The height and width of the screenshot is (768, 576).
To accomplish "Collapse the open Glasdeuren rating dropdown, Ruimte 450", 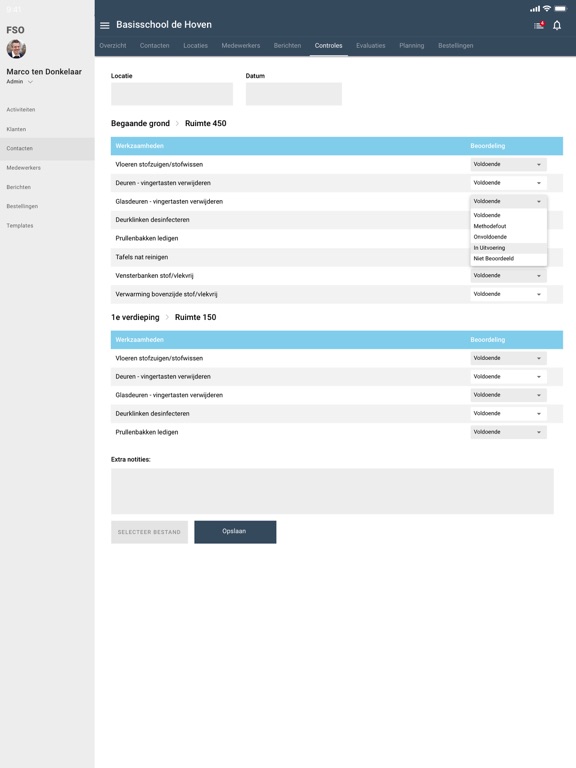I will pos(508,201).
